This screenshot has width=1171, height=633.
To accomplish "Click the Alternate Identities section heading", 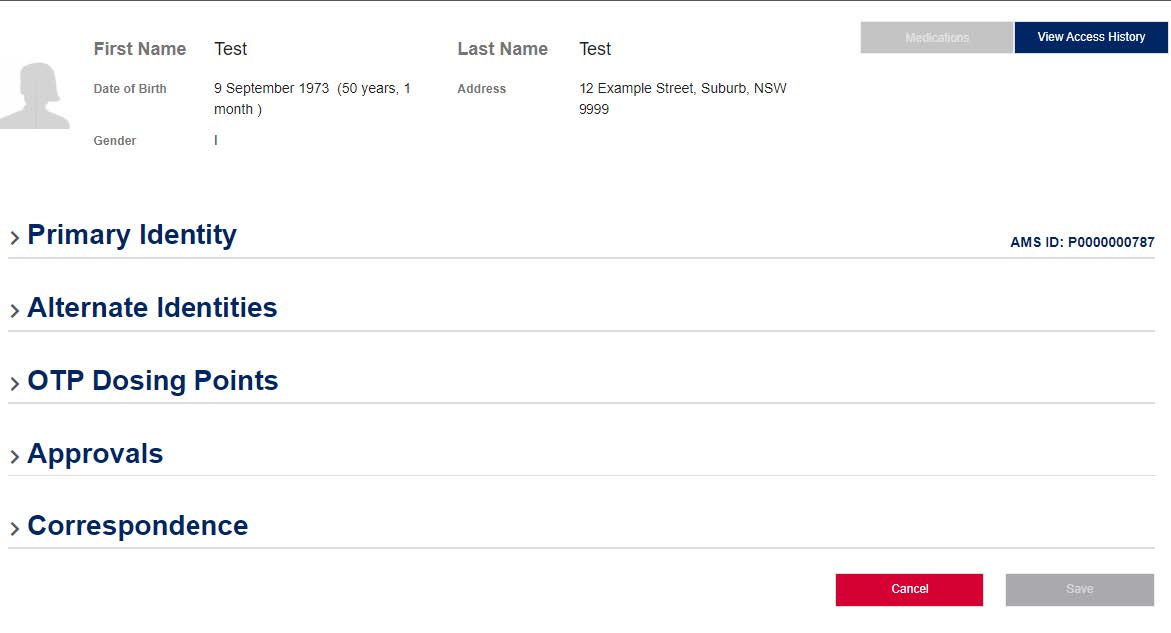I will [152, 308].
